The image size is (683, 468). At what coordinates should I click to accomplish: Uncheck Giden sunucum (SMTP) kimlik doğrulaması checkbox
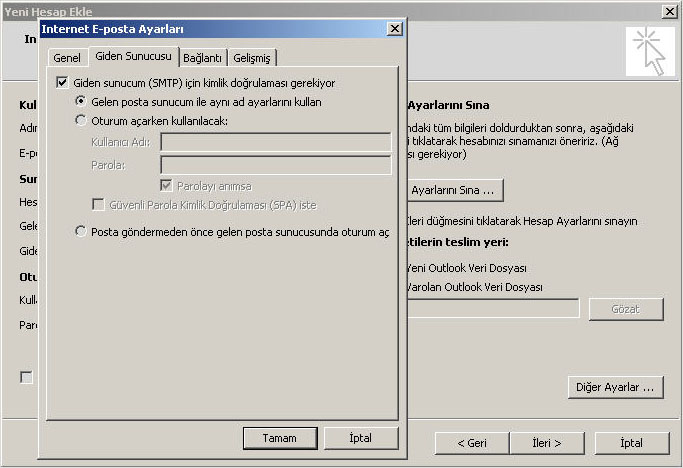tap(62, 83)
